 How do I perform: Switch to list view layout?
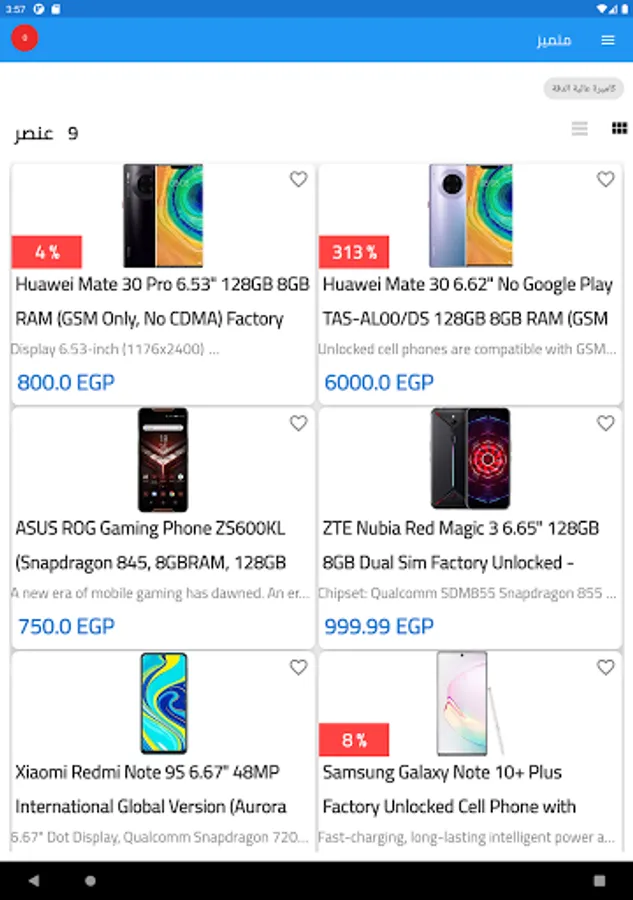click(580, 128)
